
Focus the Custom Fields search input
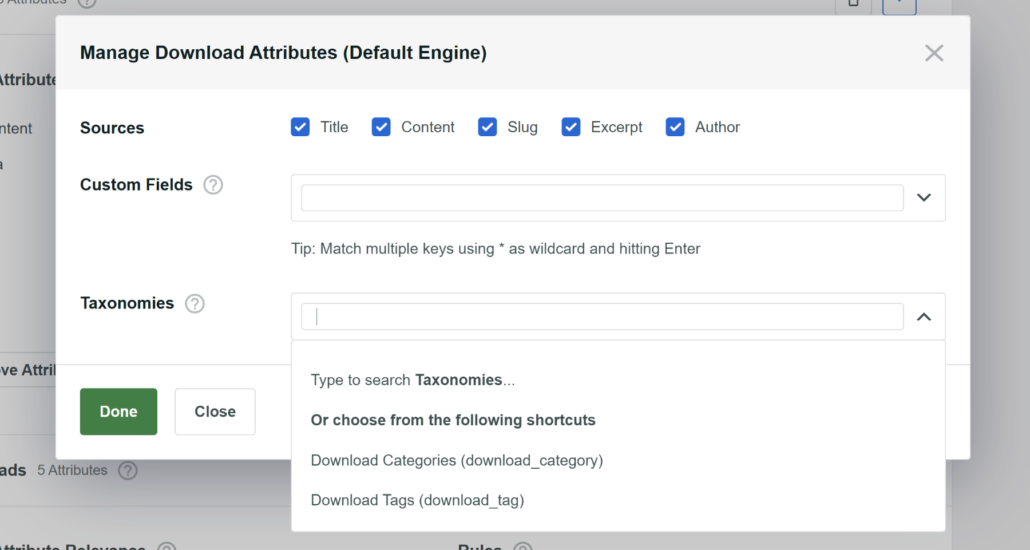(x=602, y=198)
